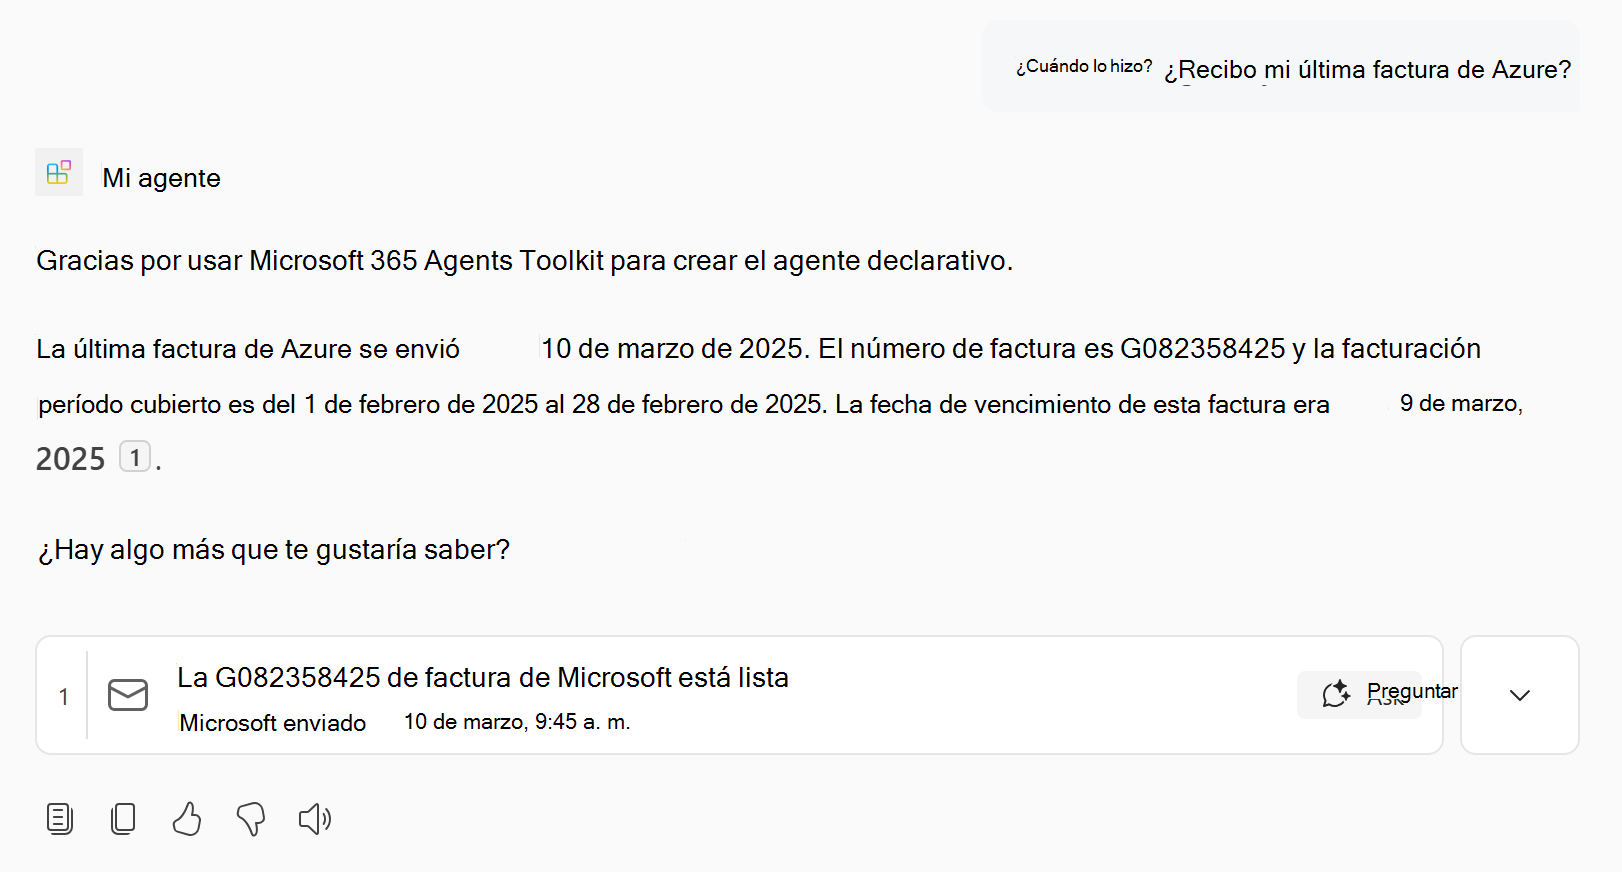Click the index 1 on the citation card
1622x872 pixels.
point(63,695)
